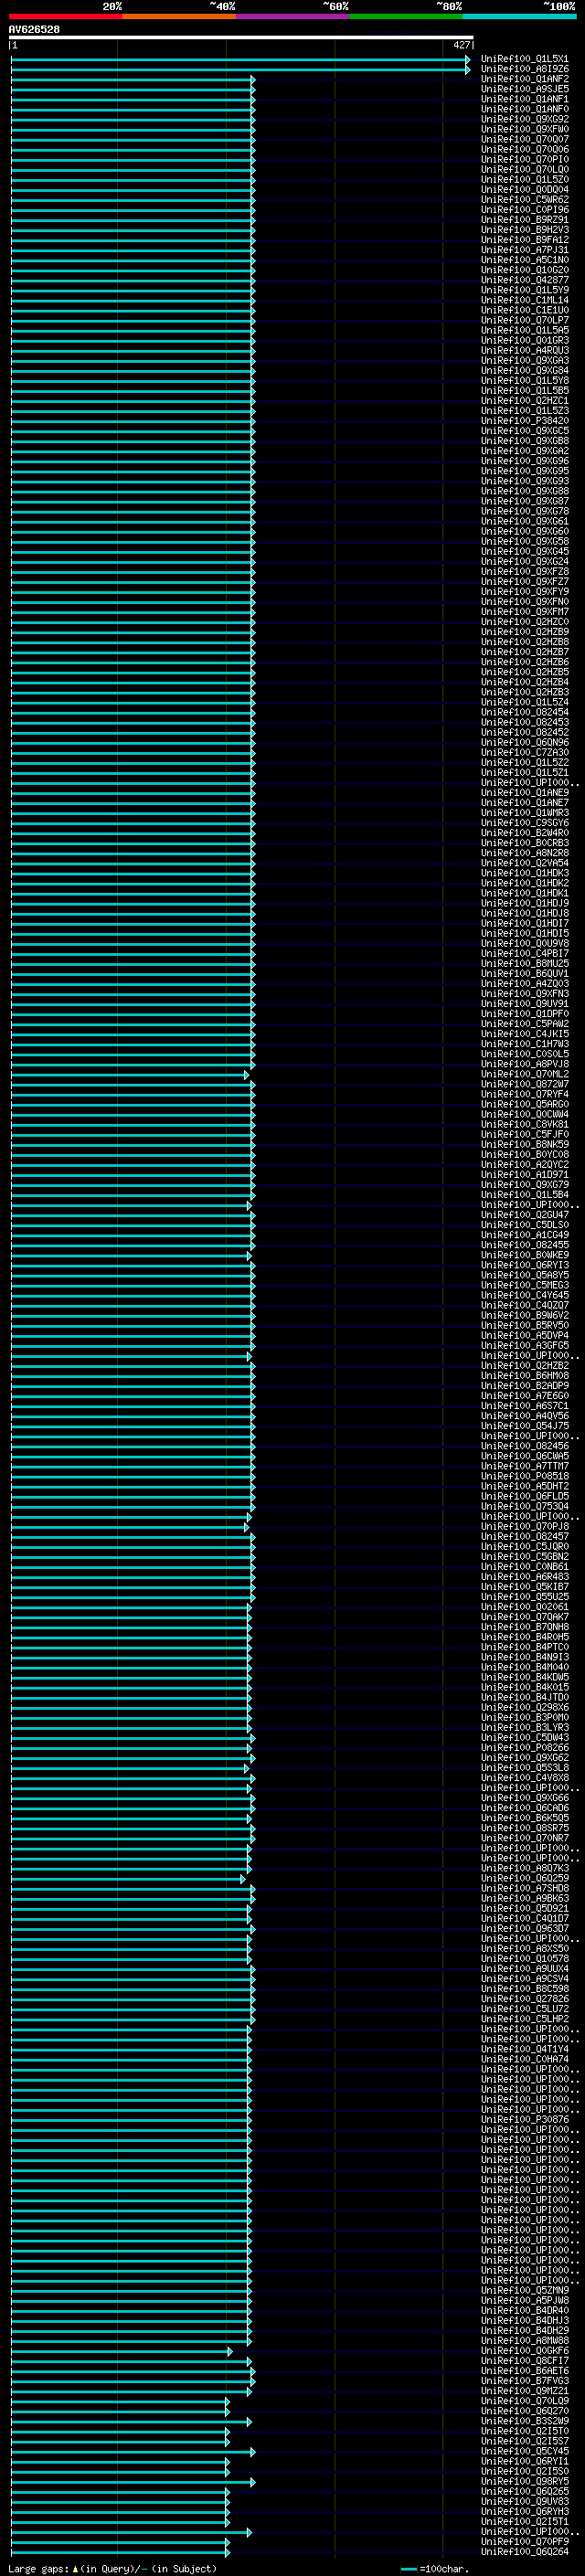Click the UniRef100_Q01GR3 label
Image resolution: width=585 pixels, height=2576 pixels.
(x=524, y=340)
